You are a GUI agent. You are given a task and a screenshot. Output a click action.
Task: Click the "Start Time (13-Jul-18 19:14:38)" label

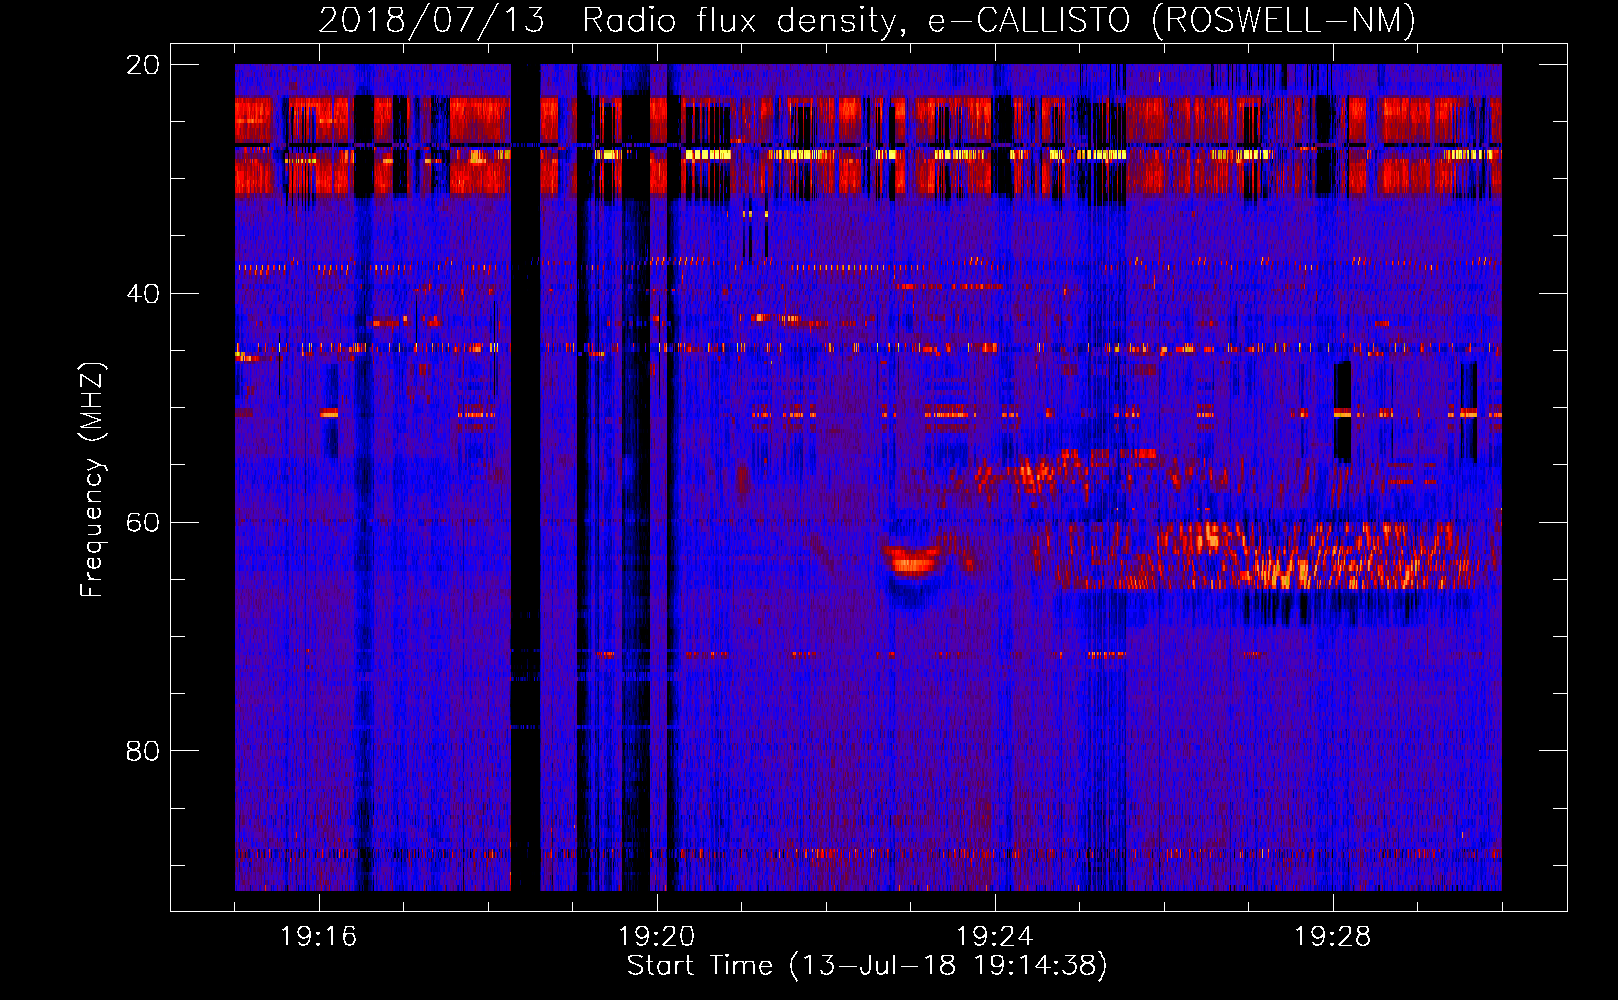(x=867, y=966)
